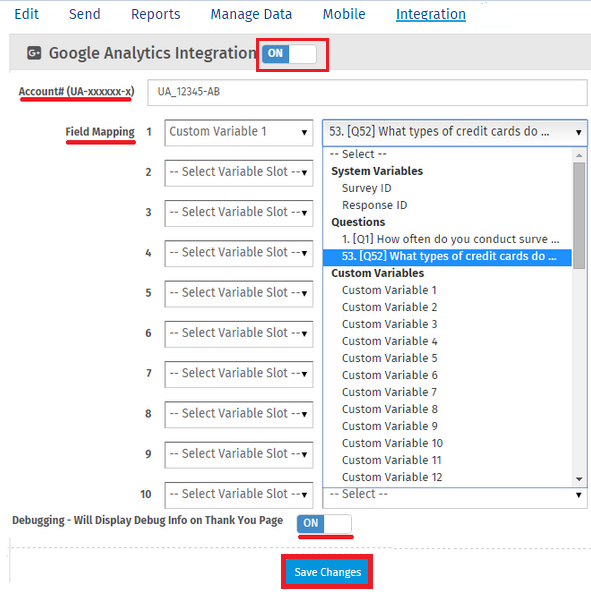This screenshot has width=591, height=599.
Task: Open the Integration tab link
Action: coord(431,14)
